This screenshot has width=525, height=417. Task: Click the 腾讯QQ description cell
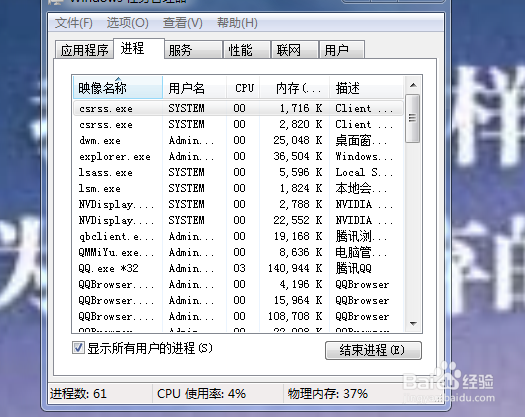click(x=354, y=268)
